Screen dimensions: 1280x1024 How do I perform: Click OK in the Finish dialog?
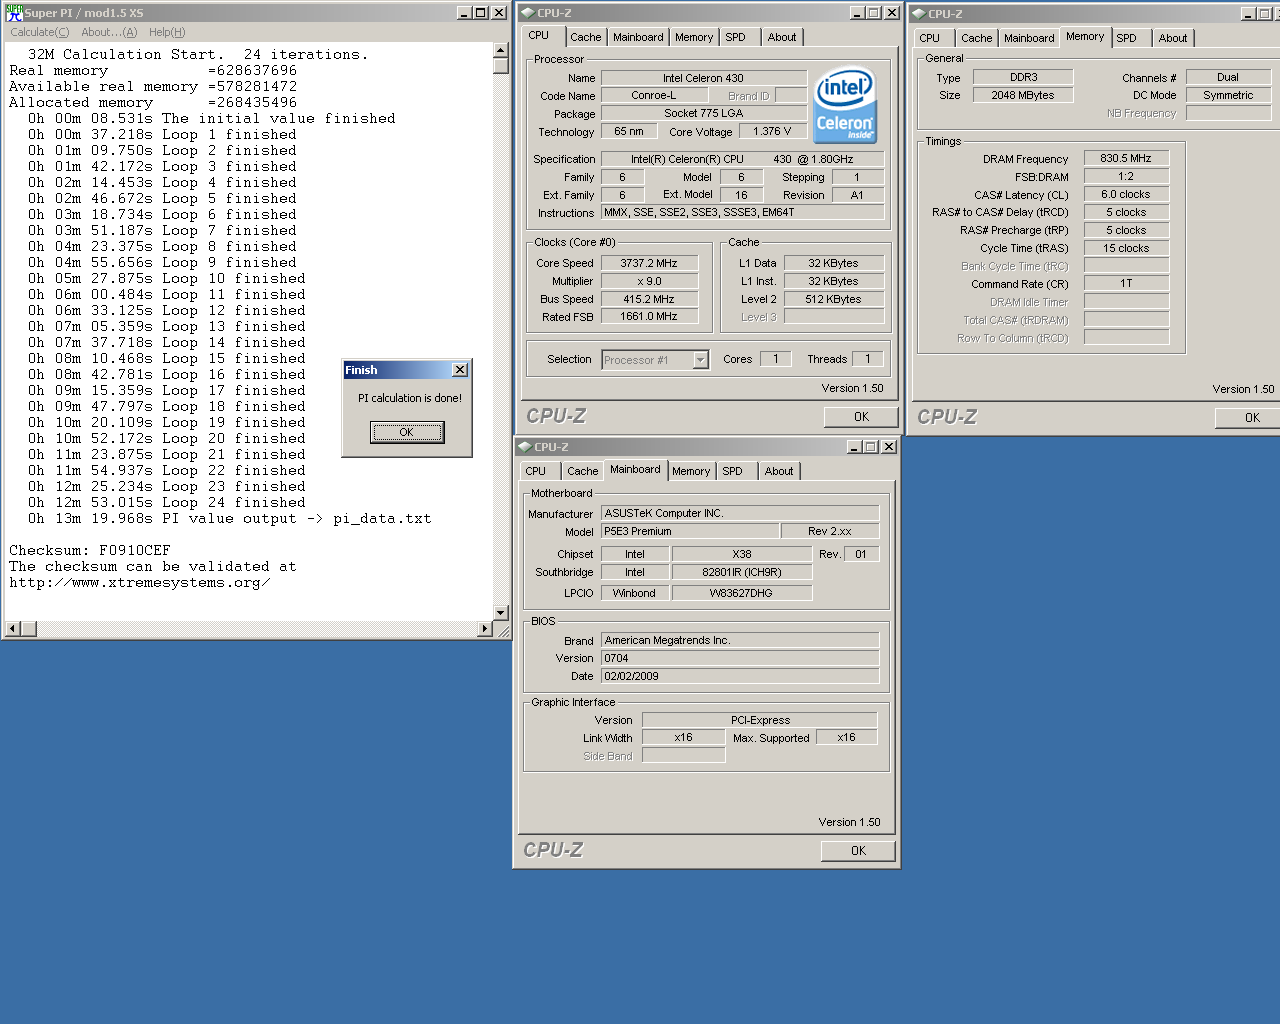407,432
